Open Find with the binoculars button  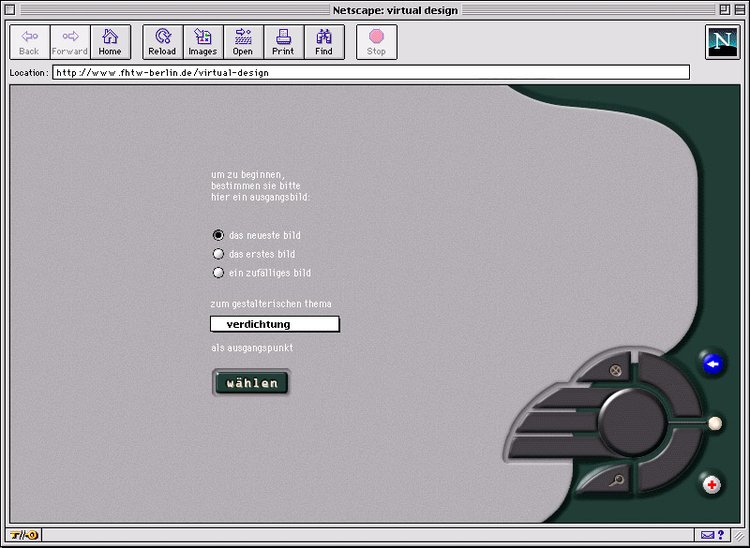[324, 42]
